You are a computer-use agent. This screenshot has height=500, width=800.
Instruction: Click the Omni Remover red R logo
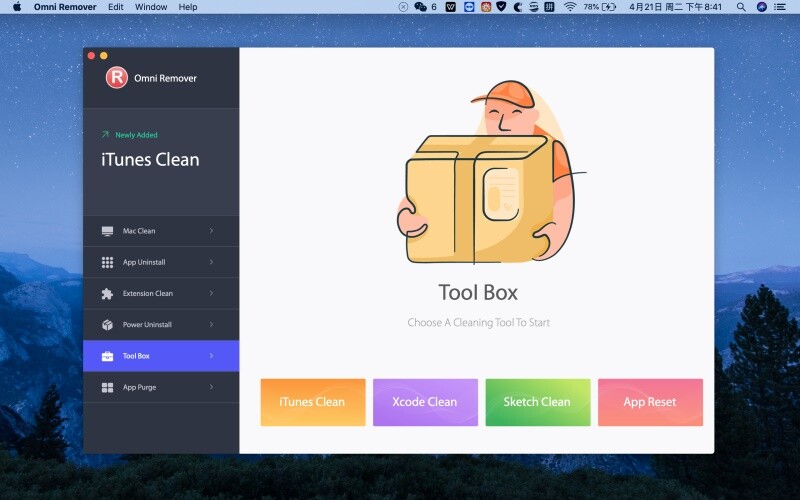pos(117,78)
